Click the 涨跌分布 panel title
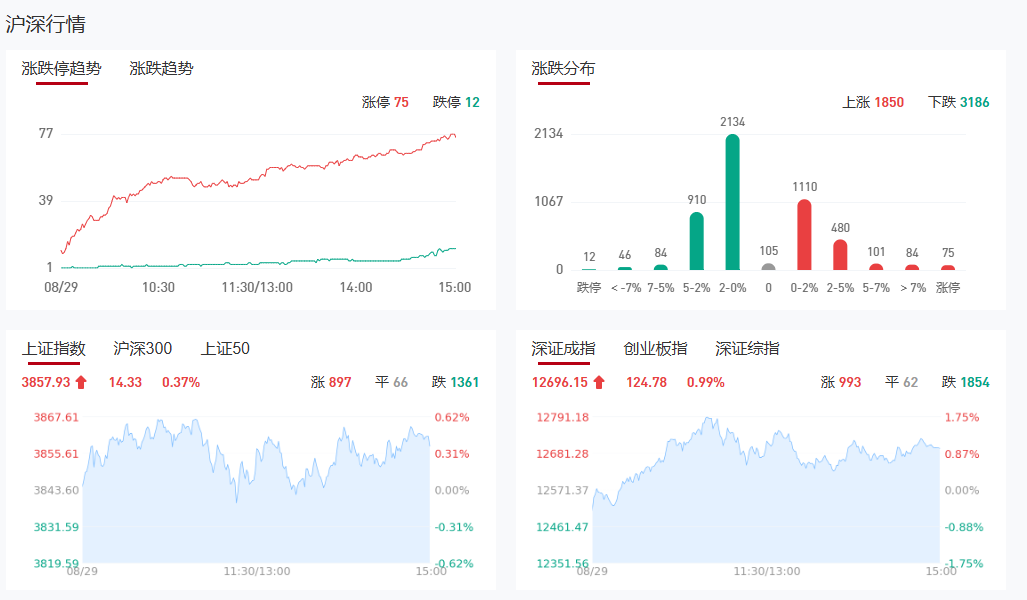 click(x=563, y=69)
